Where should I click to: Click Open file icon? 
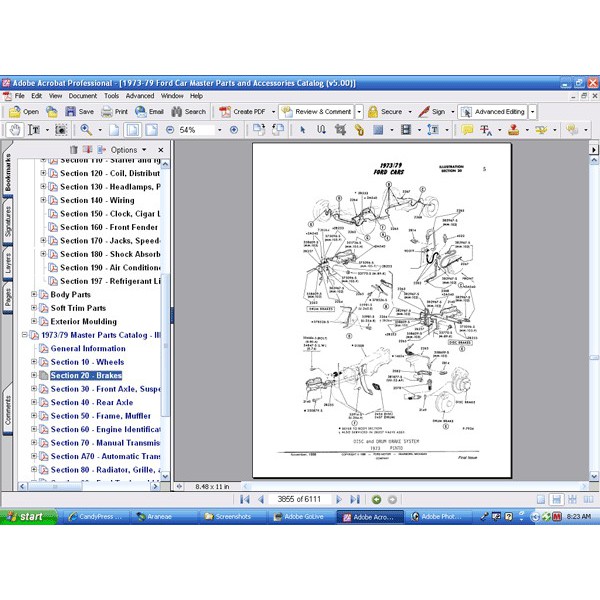[x=24, y=112]
